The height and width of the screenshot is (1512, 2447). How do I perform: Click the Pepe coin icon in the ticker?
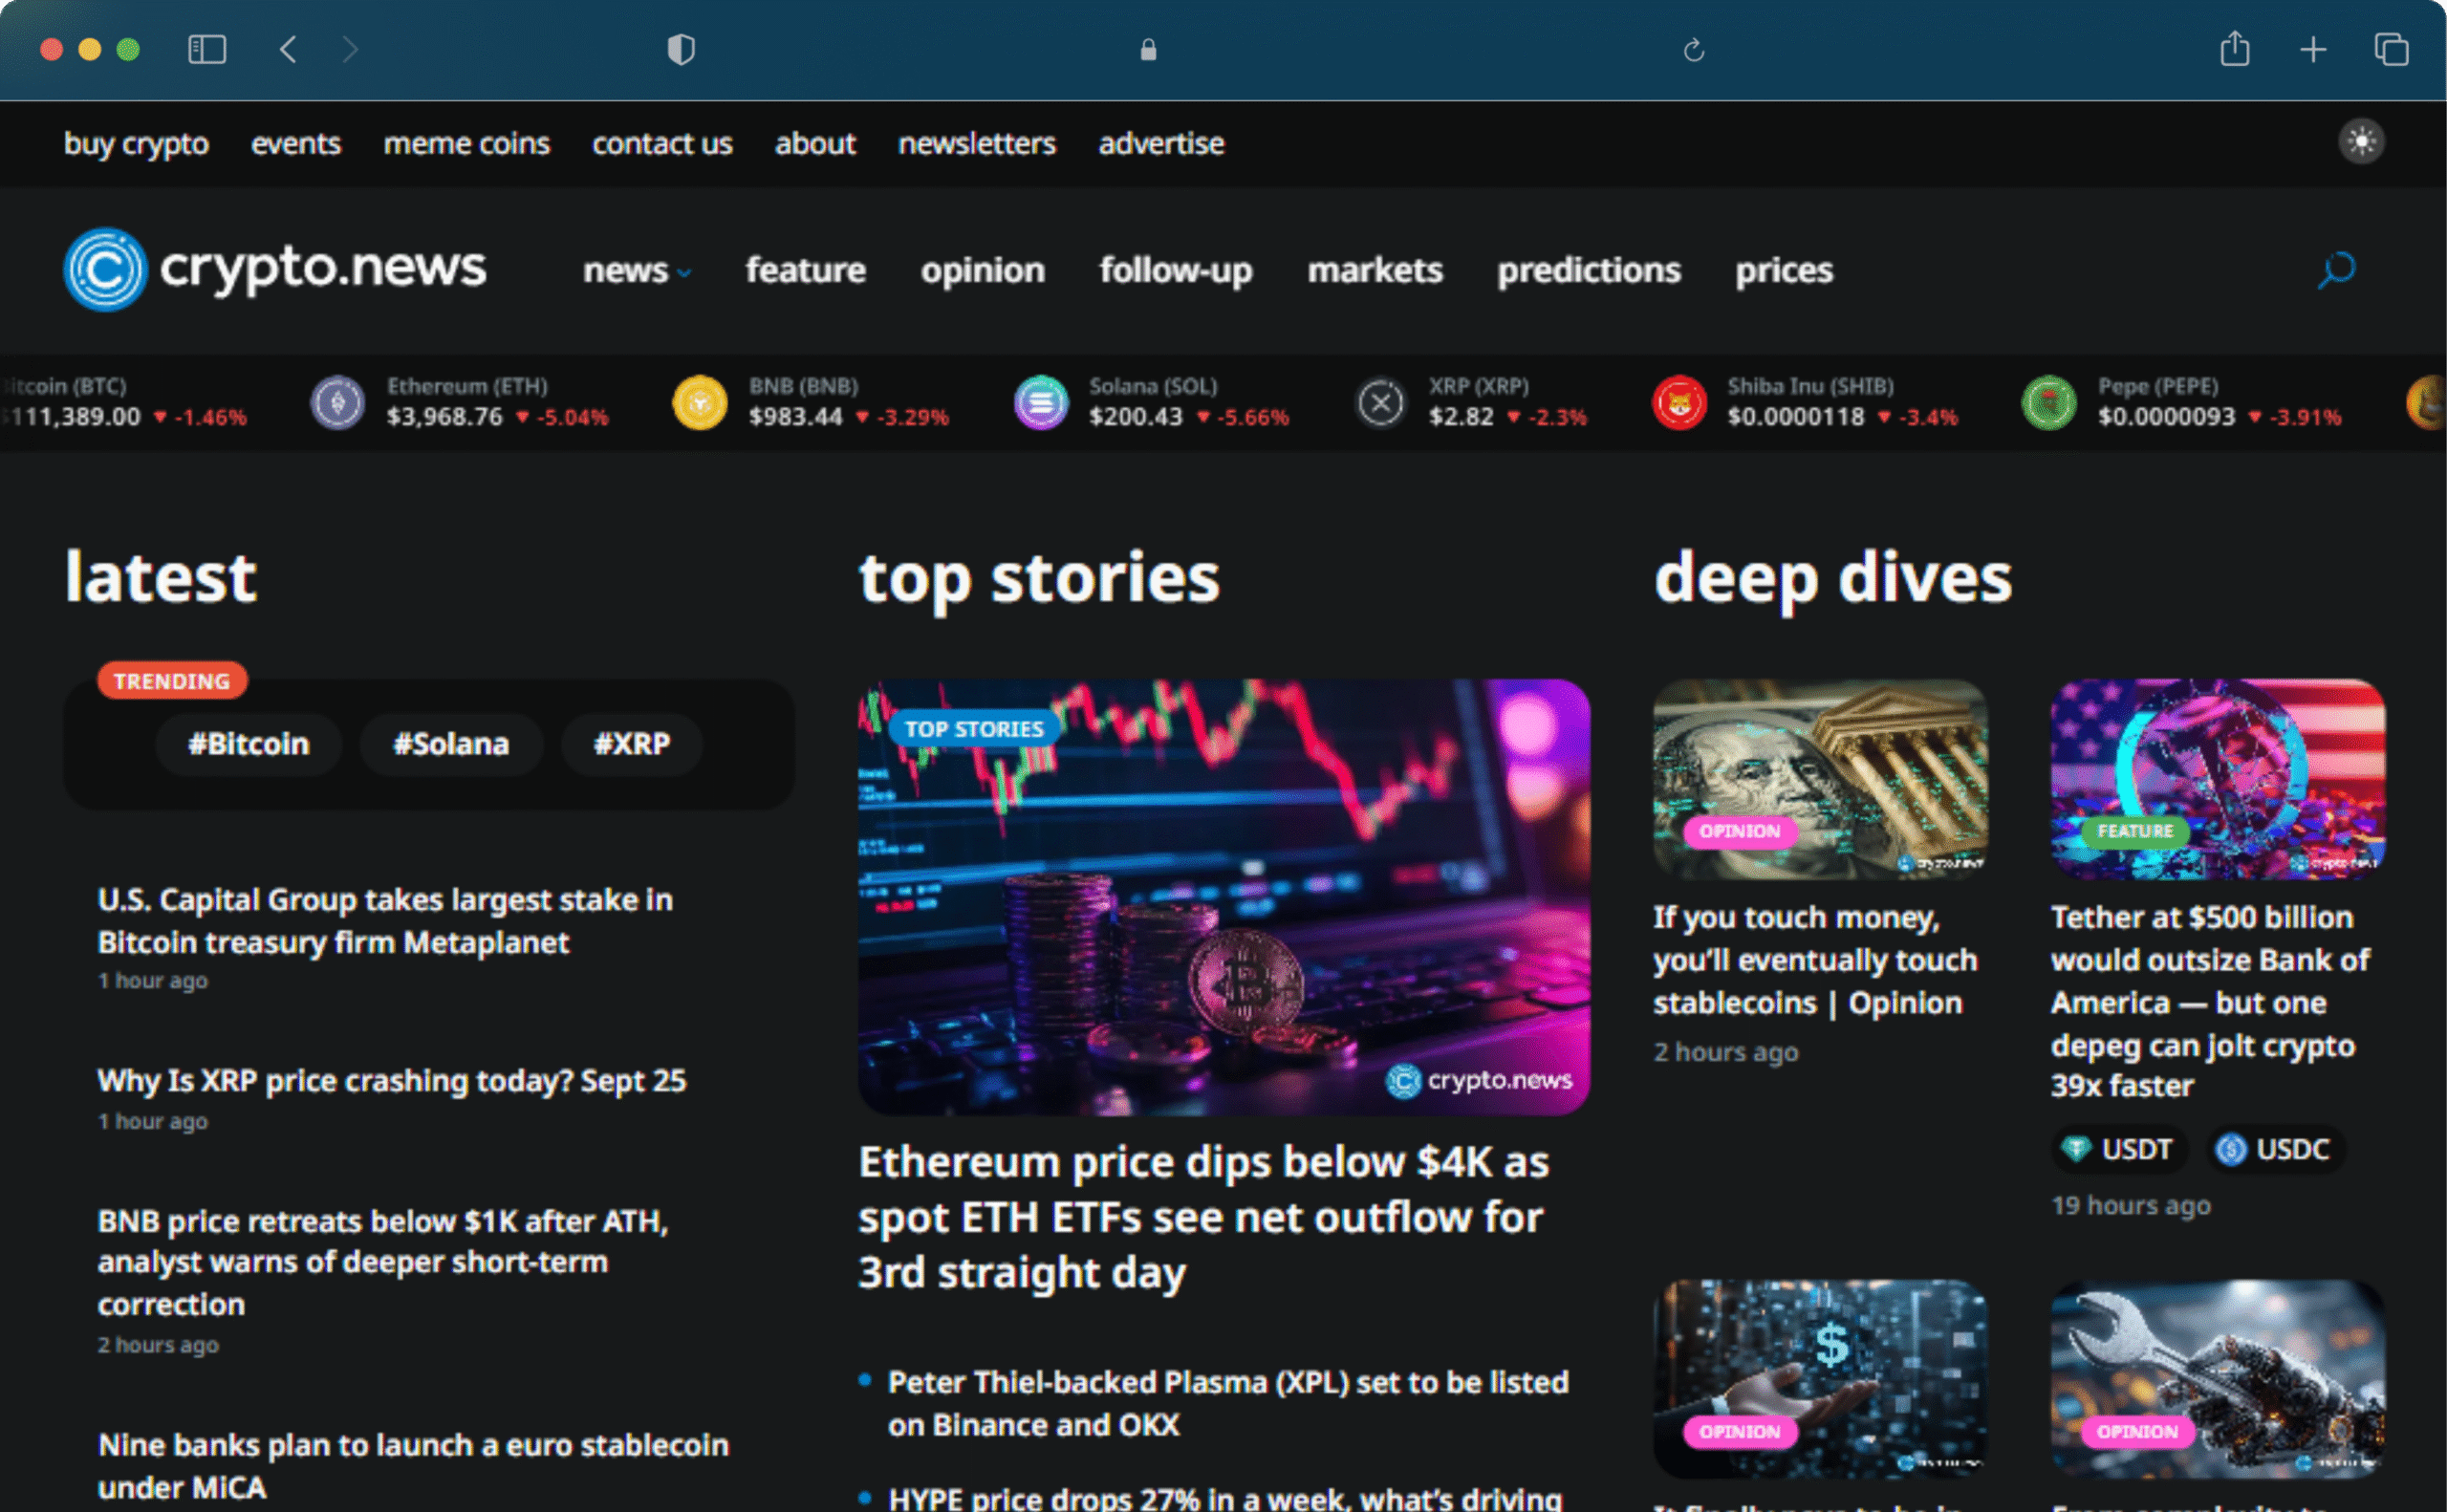coord(2049,403)
